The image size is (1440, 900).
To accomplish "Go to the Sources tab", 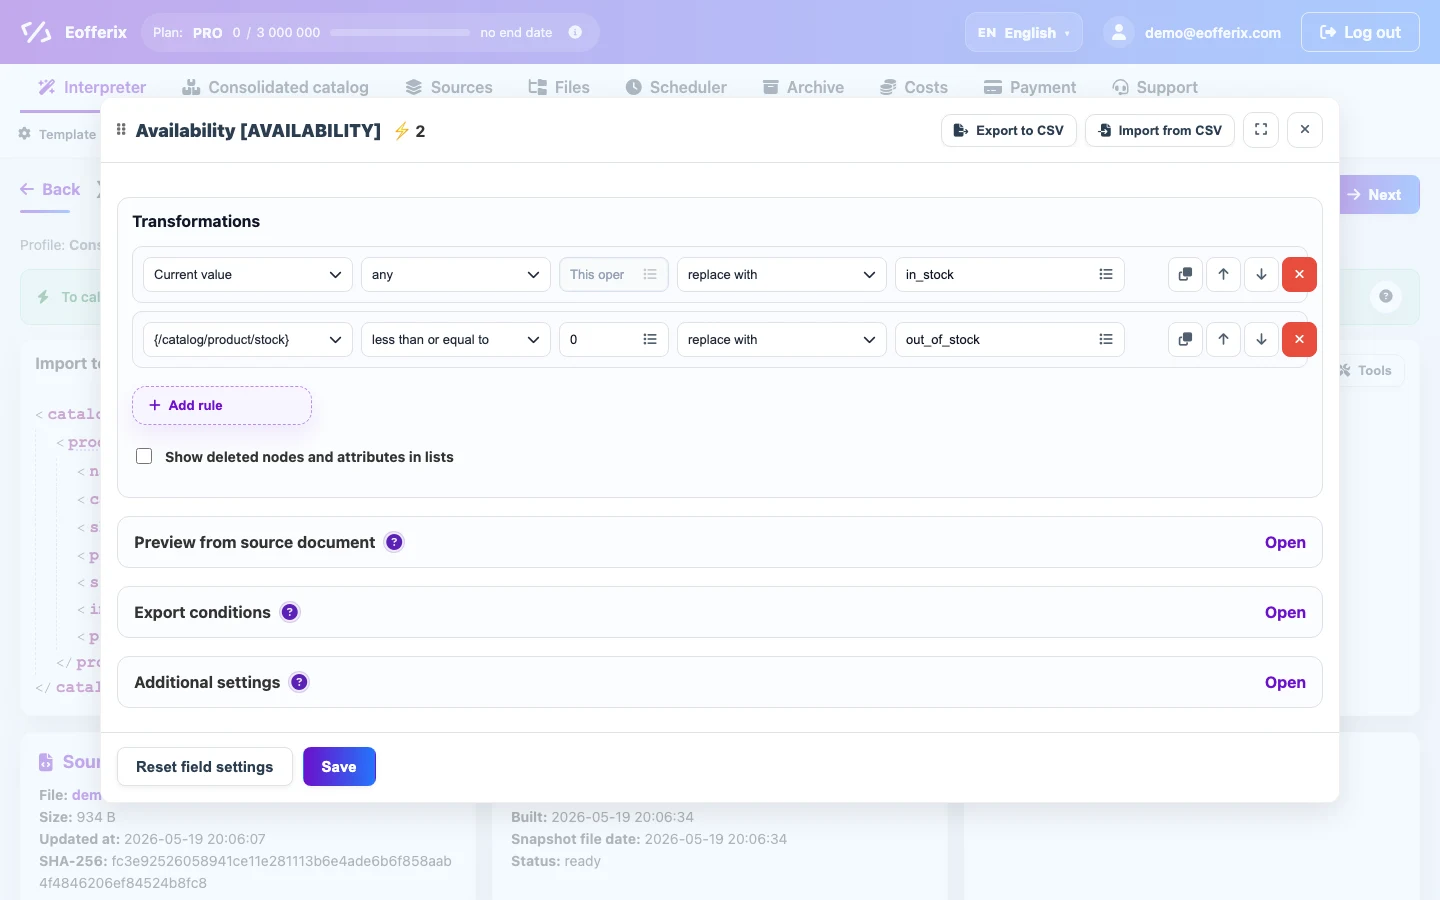I will pyautogui.click(x=449, y=87).
